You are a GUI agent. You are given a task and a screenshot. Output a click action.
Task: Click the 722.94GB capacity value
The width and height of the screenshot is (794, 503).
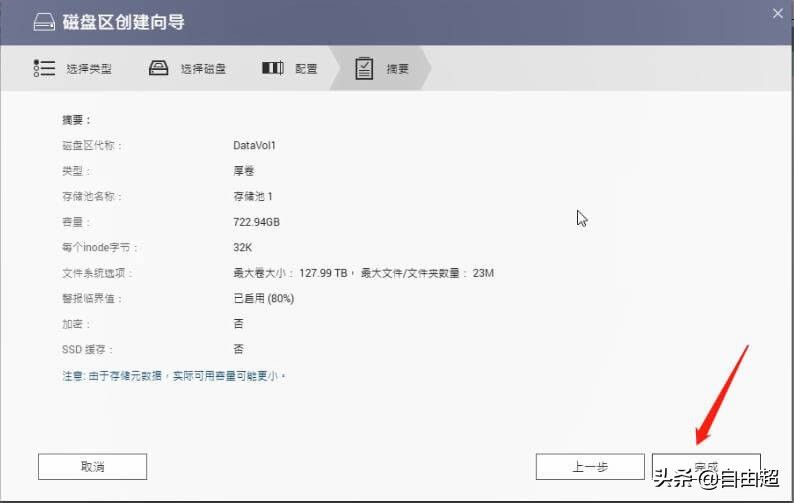coord(256,222)
